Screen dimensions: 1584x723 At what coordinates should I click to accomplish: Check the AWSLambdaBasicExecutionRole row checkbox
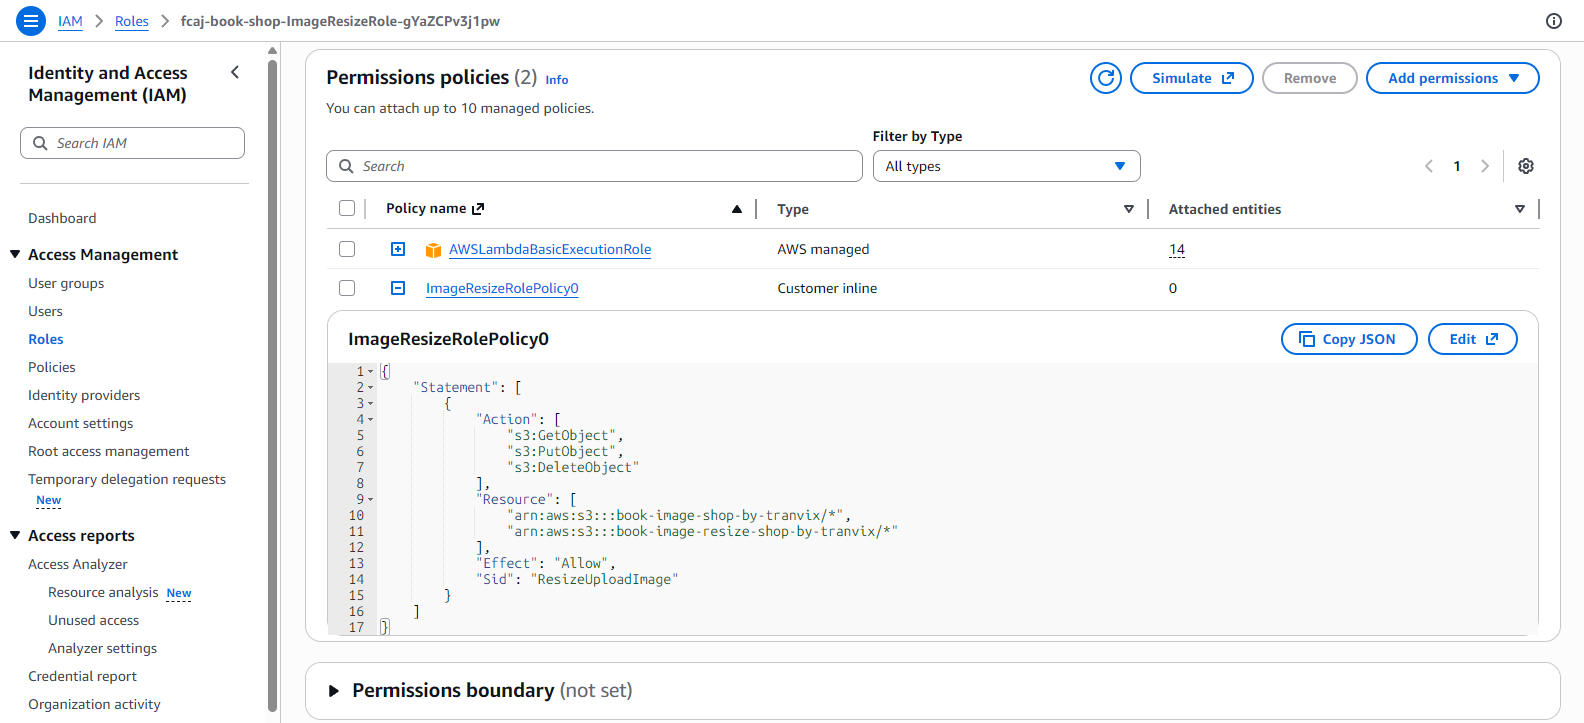click(x=347, y=249)
